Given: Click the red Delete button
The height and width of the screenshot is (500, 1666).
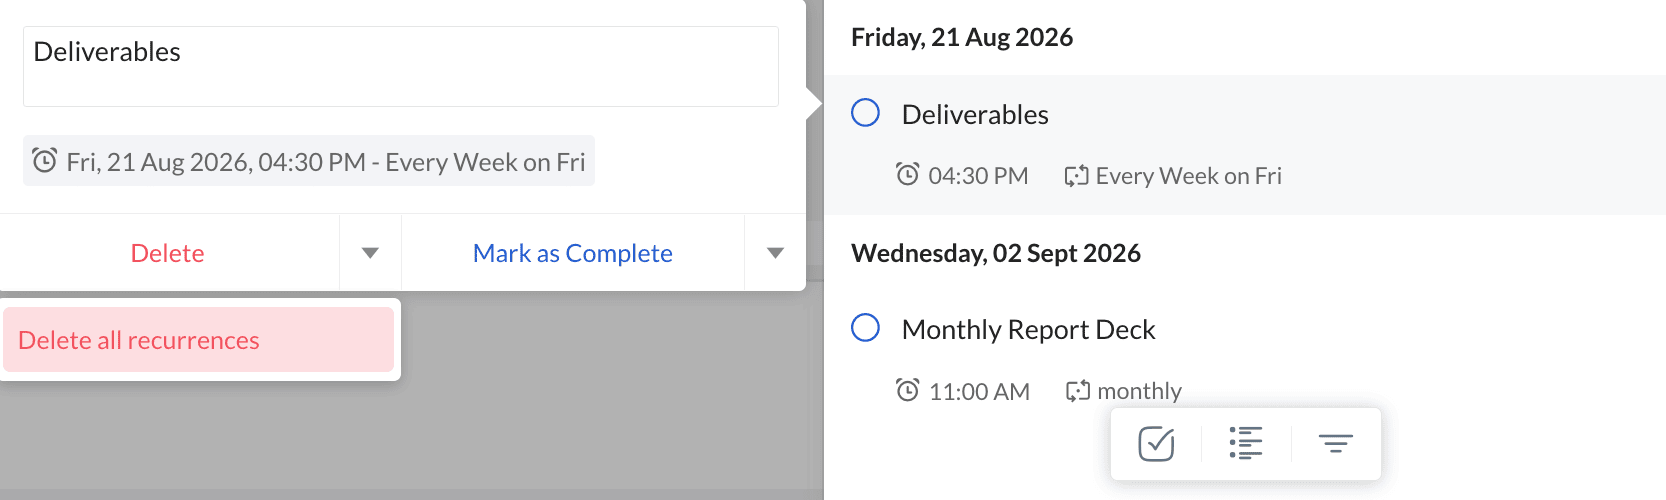Looking at the screenshot, I should pos(168,253).
